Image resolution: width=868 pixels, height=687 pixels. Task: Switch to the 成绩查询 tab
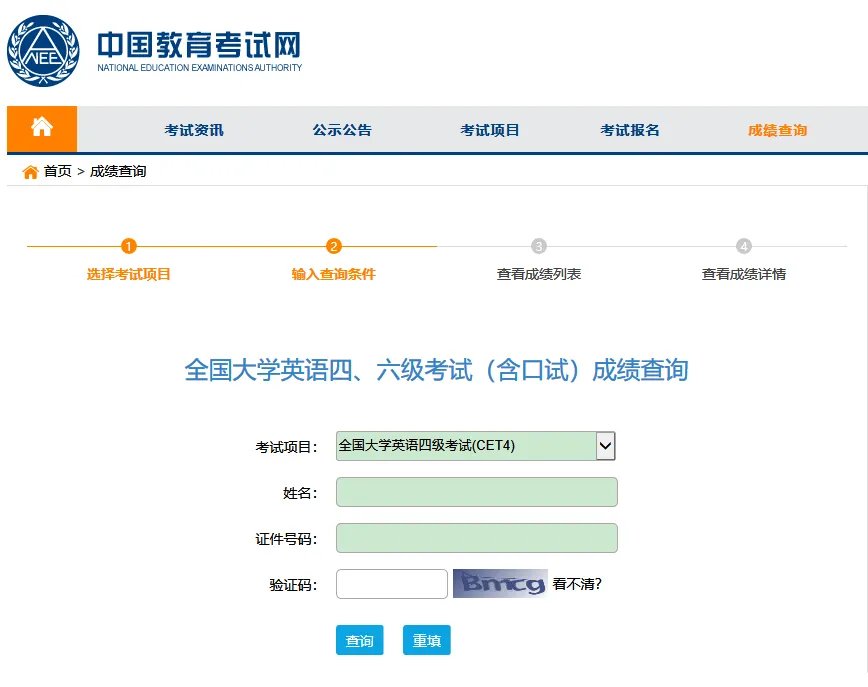point(778,129)
